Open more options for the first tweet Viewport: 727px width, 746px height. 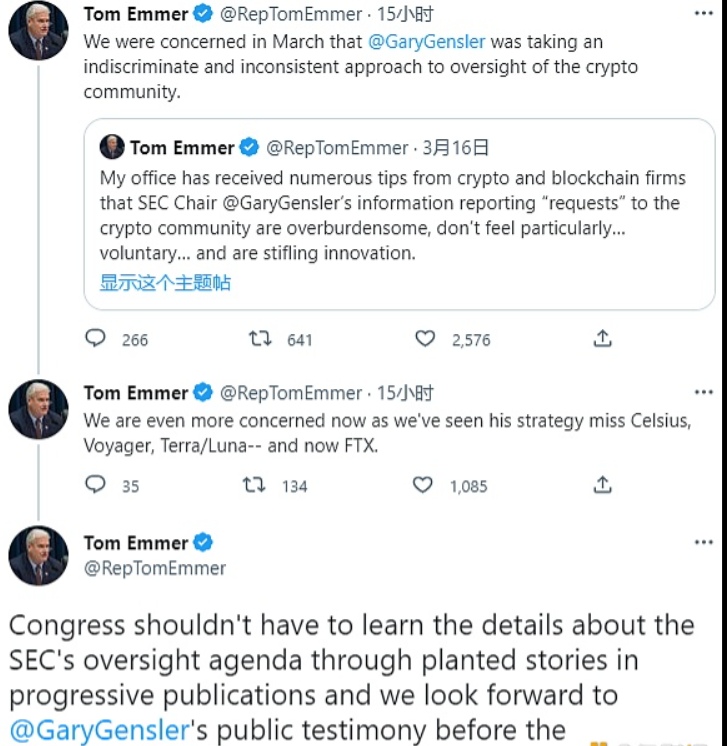(x=703, y=14)
